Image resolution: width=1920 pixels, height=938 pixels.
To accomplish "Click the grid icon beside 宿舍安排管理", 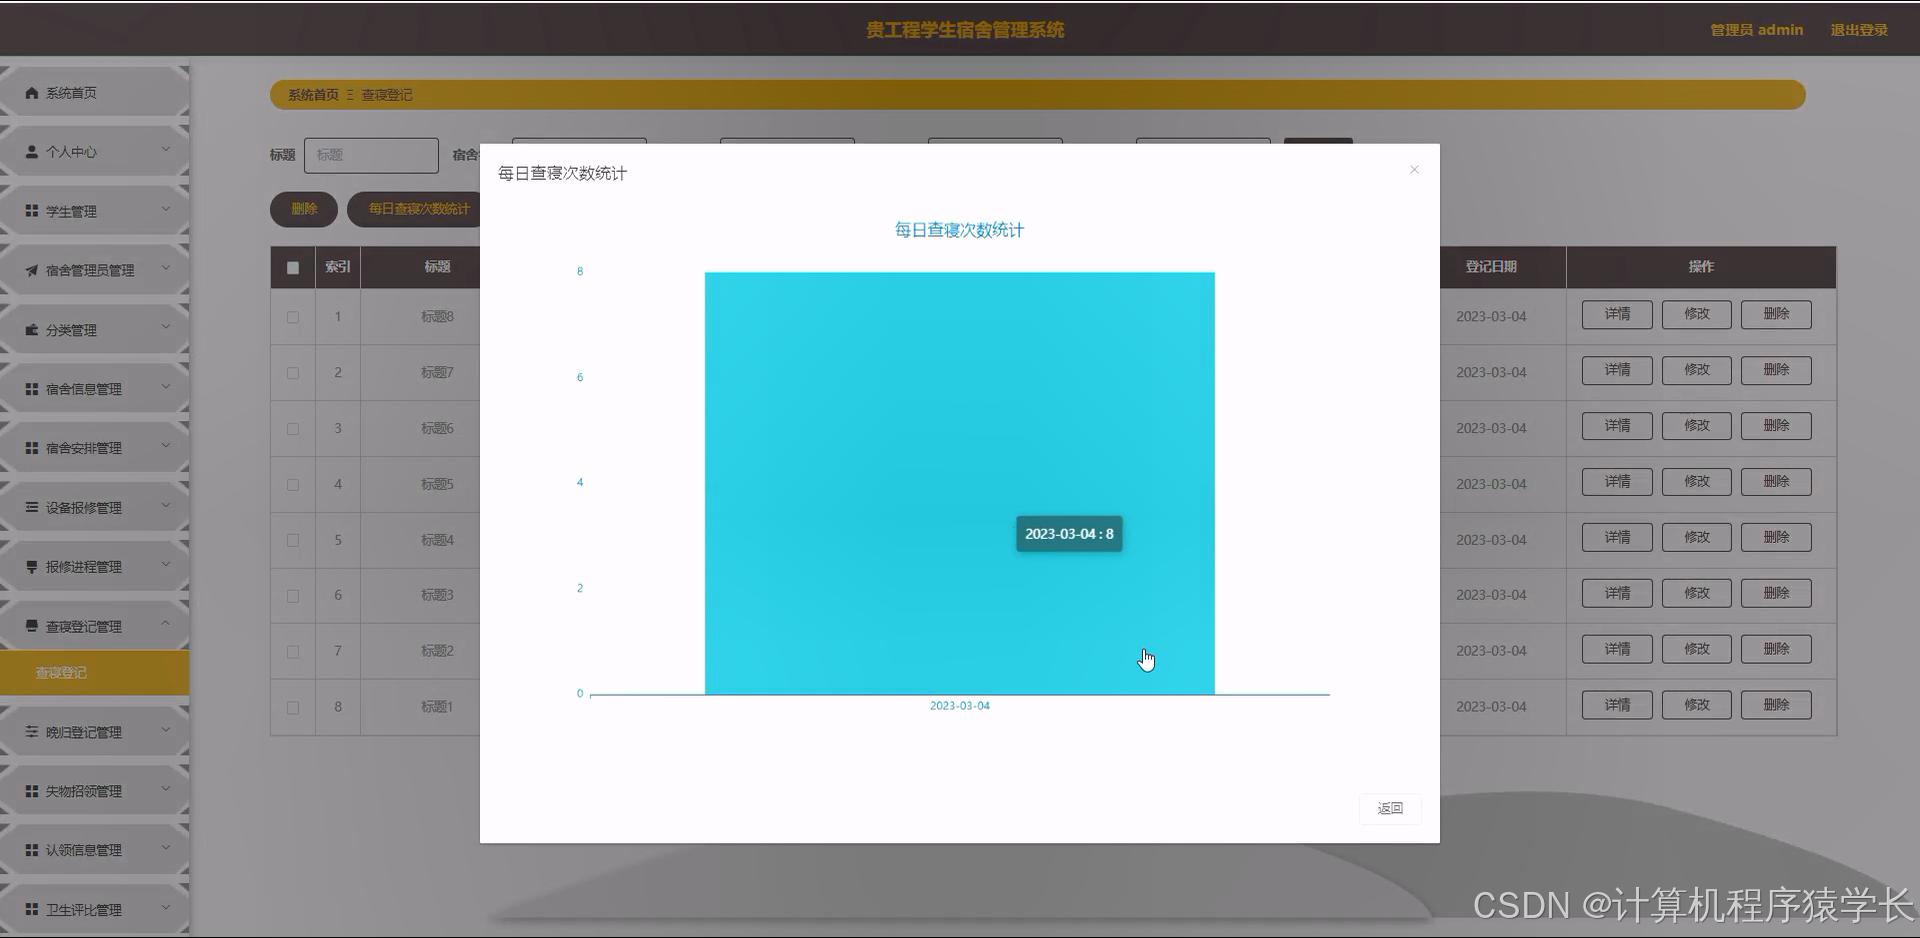I will (x=32, y=448).
